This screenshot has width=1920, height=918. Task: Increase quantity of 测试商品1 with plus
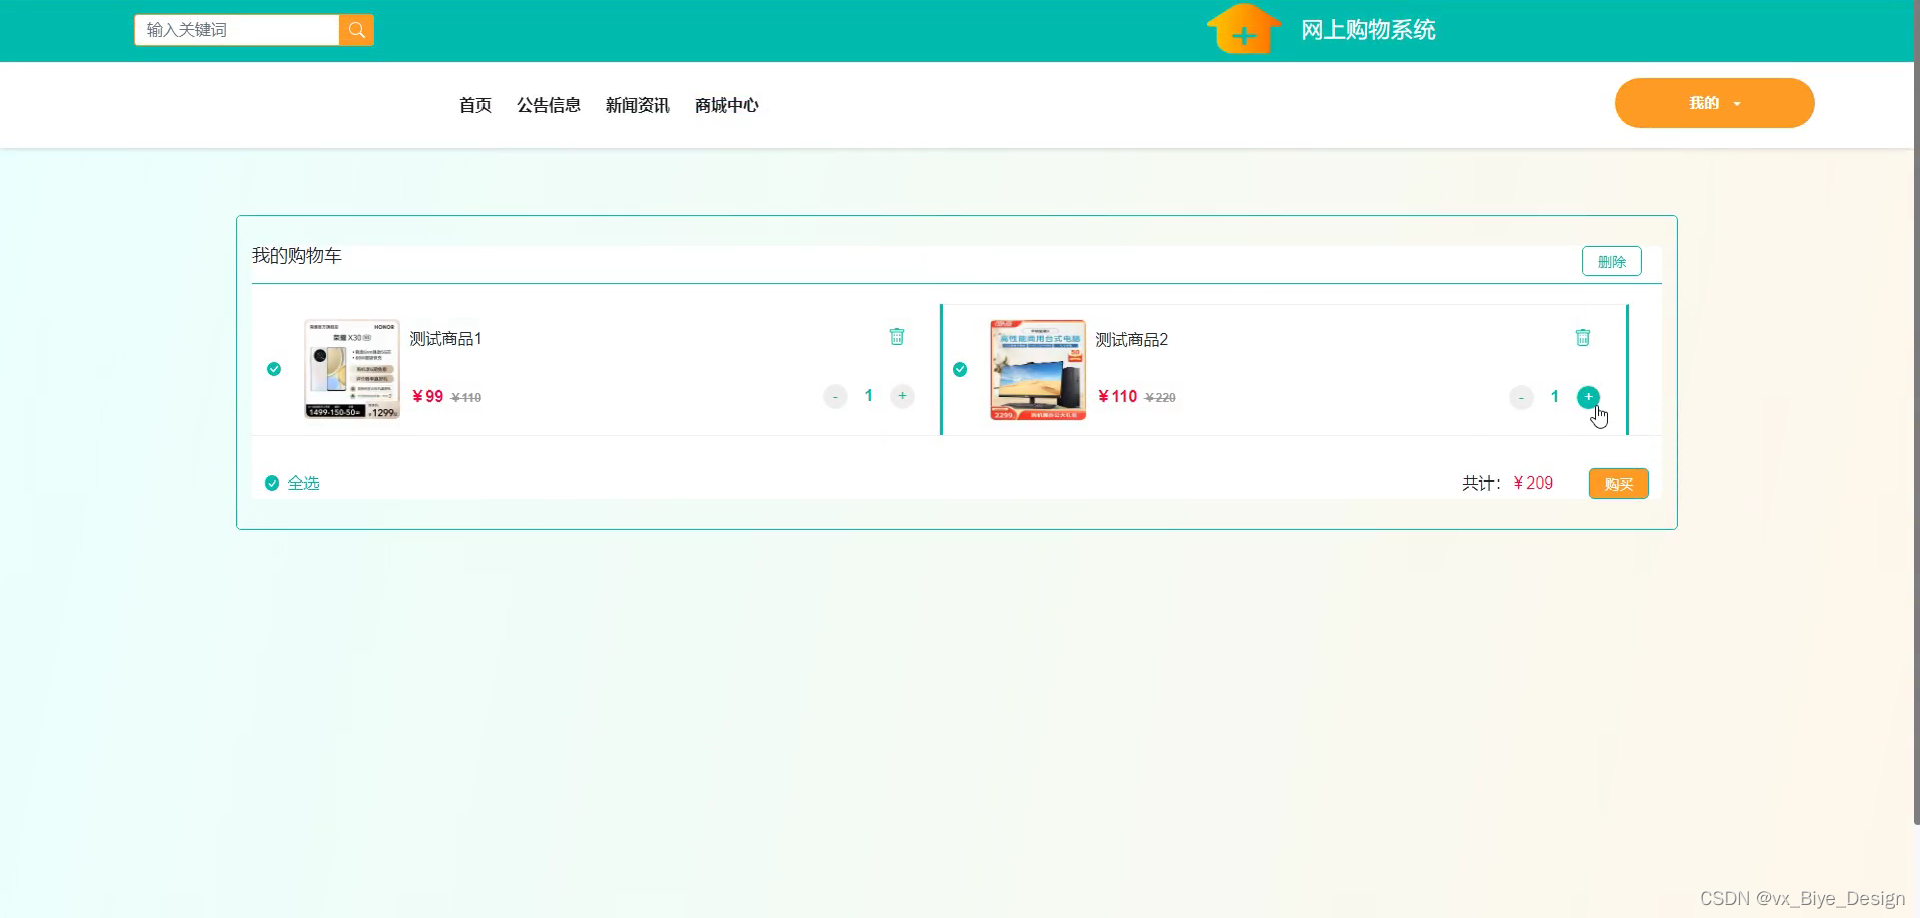click(902, 396)
